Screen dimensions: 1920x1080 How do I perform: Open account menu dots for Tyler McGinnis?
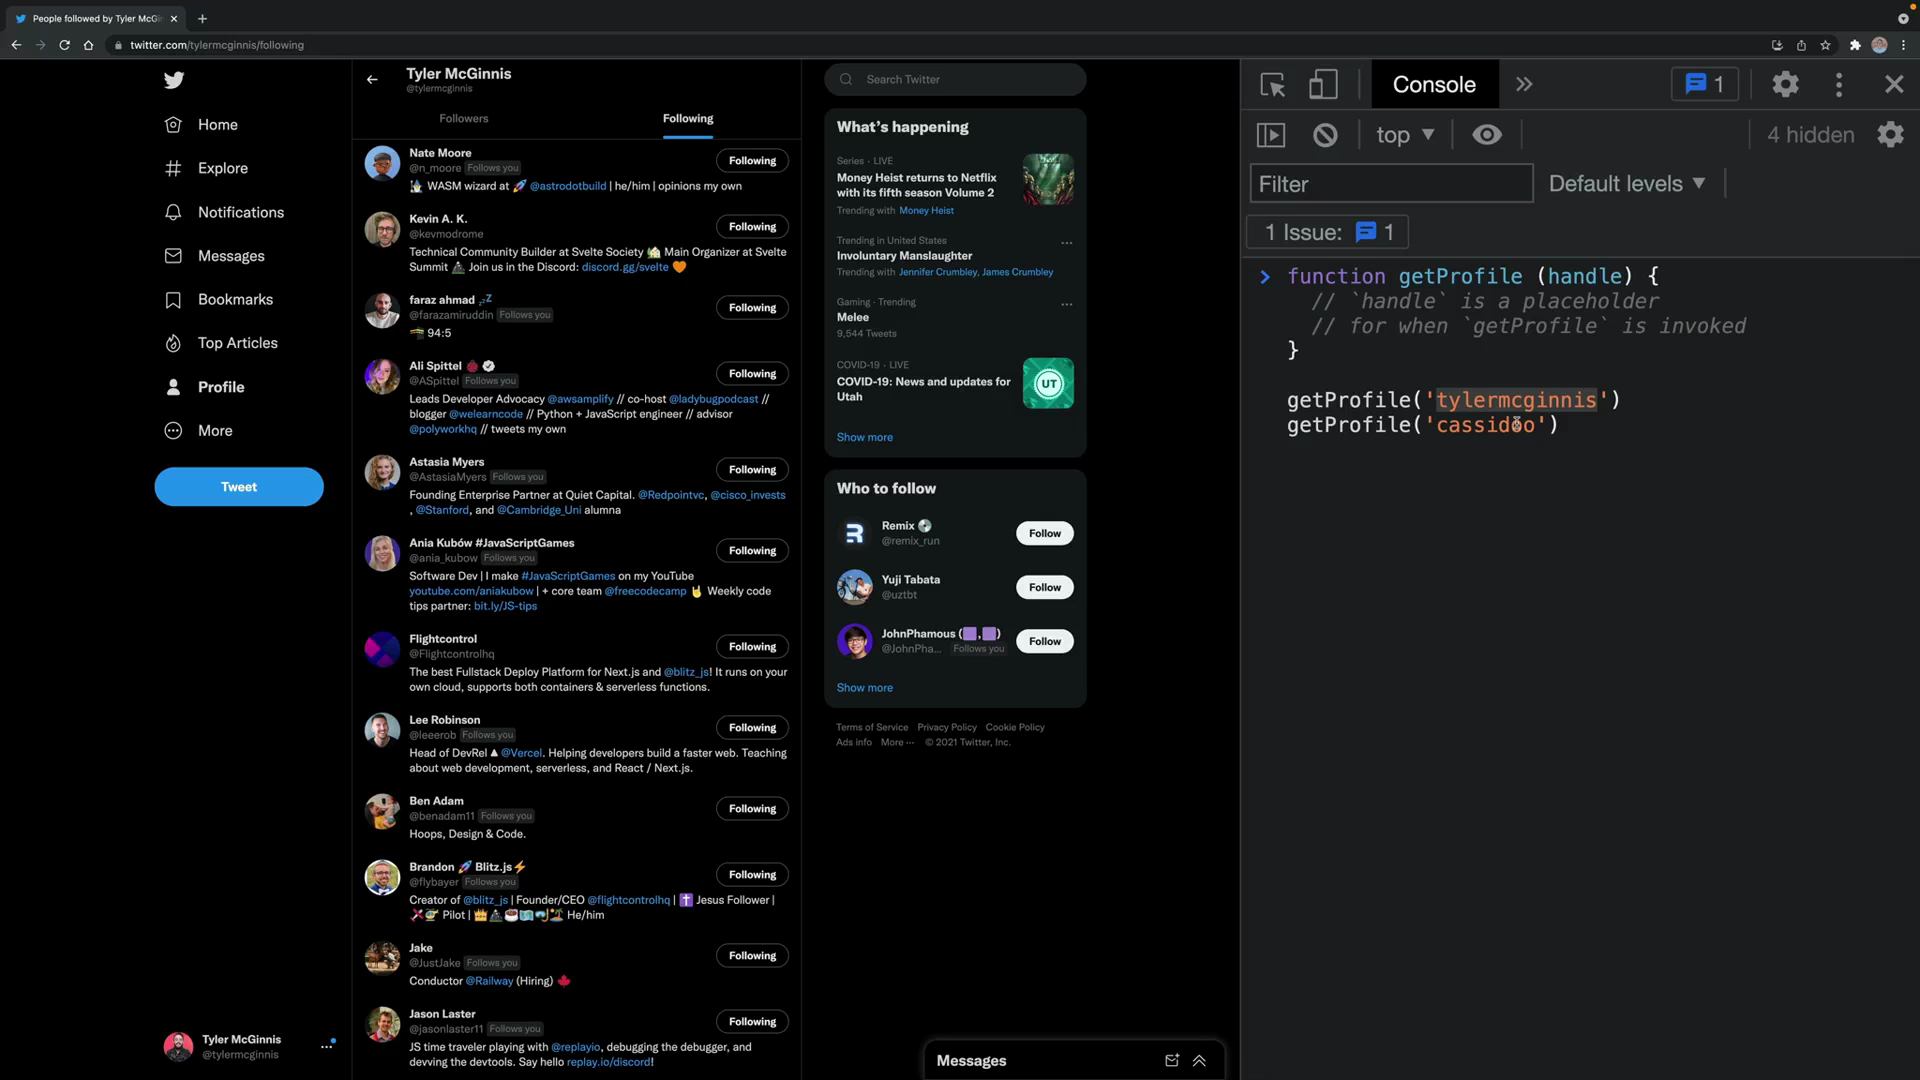point(327,1046)
